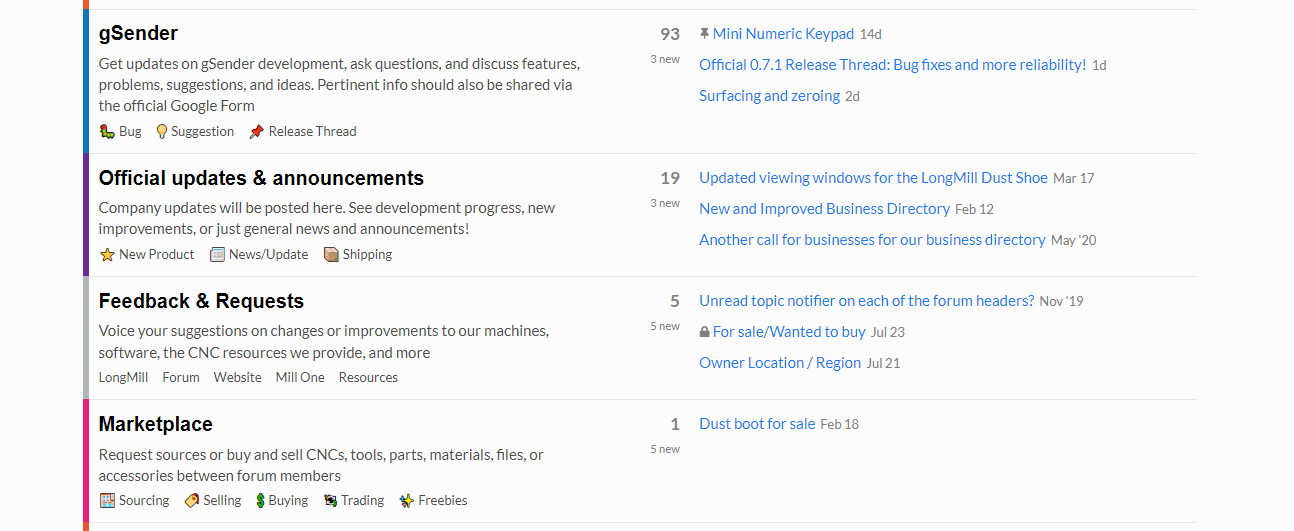The width and height of the screenshot is (1294, 531).
Task: Open the pinned Mini Numeric Keypad topic
Action: click(783, 34)
